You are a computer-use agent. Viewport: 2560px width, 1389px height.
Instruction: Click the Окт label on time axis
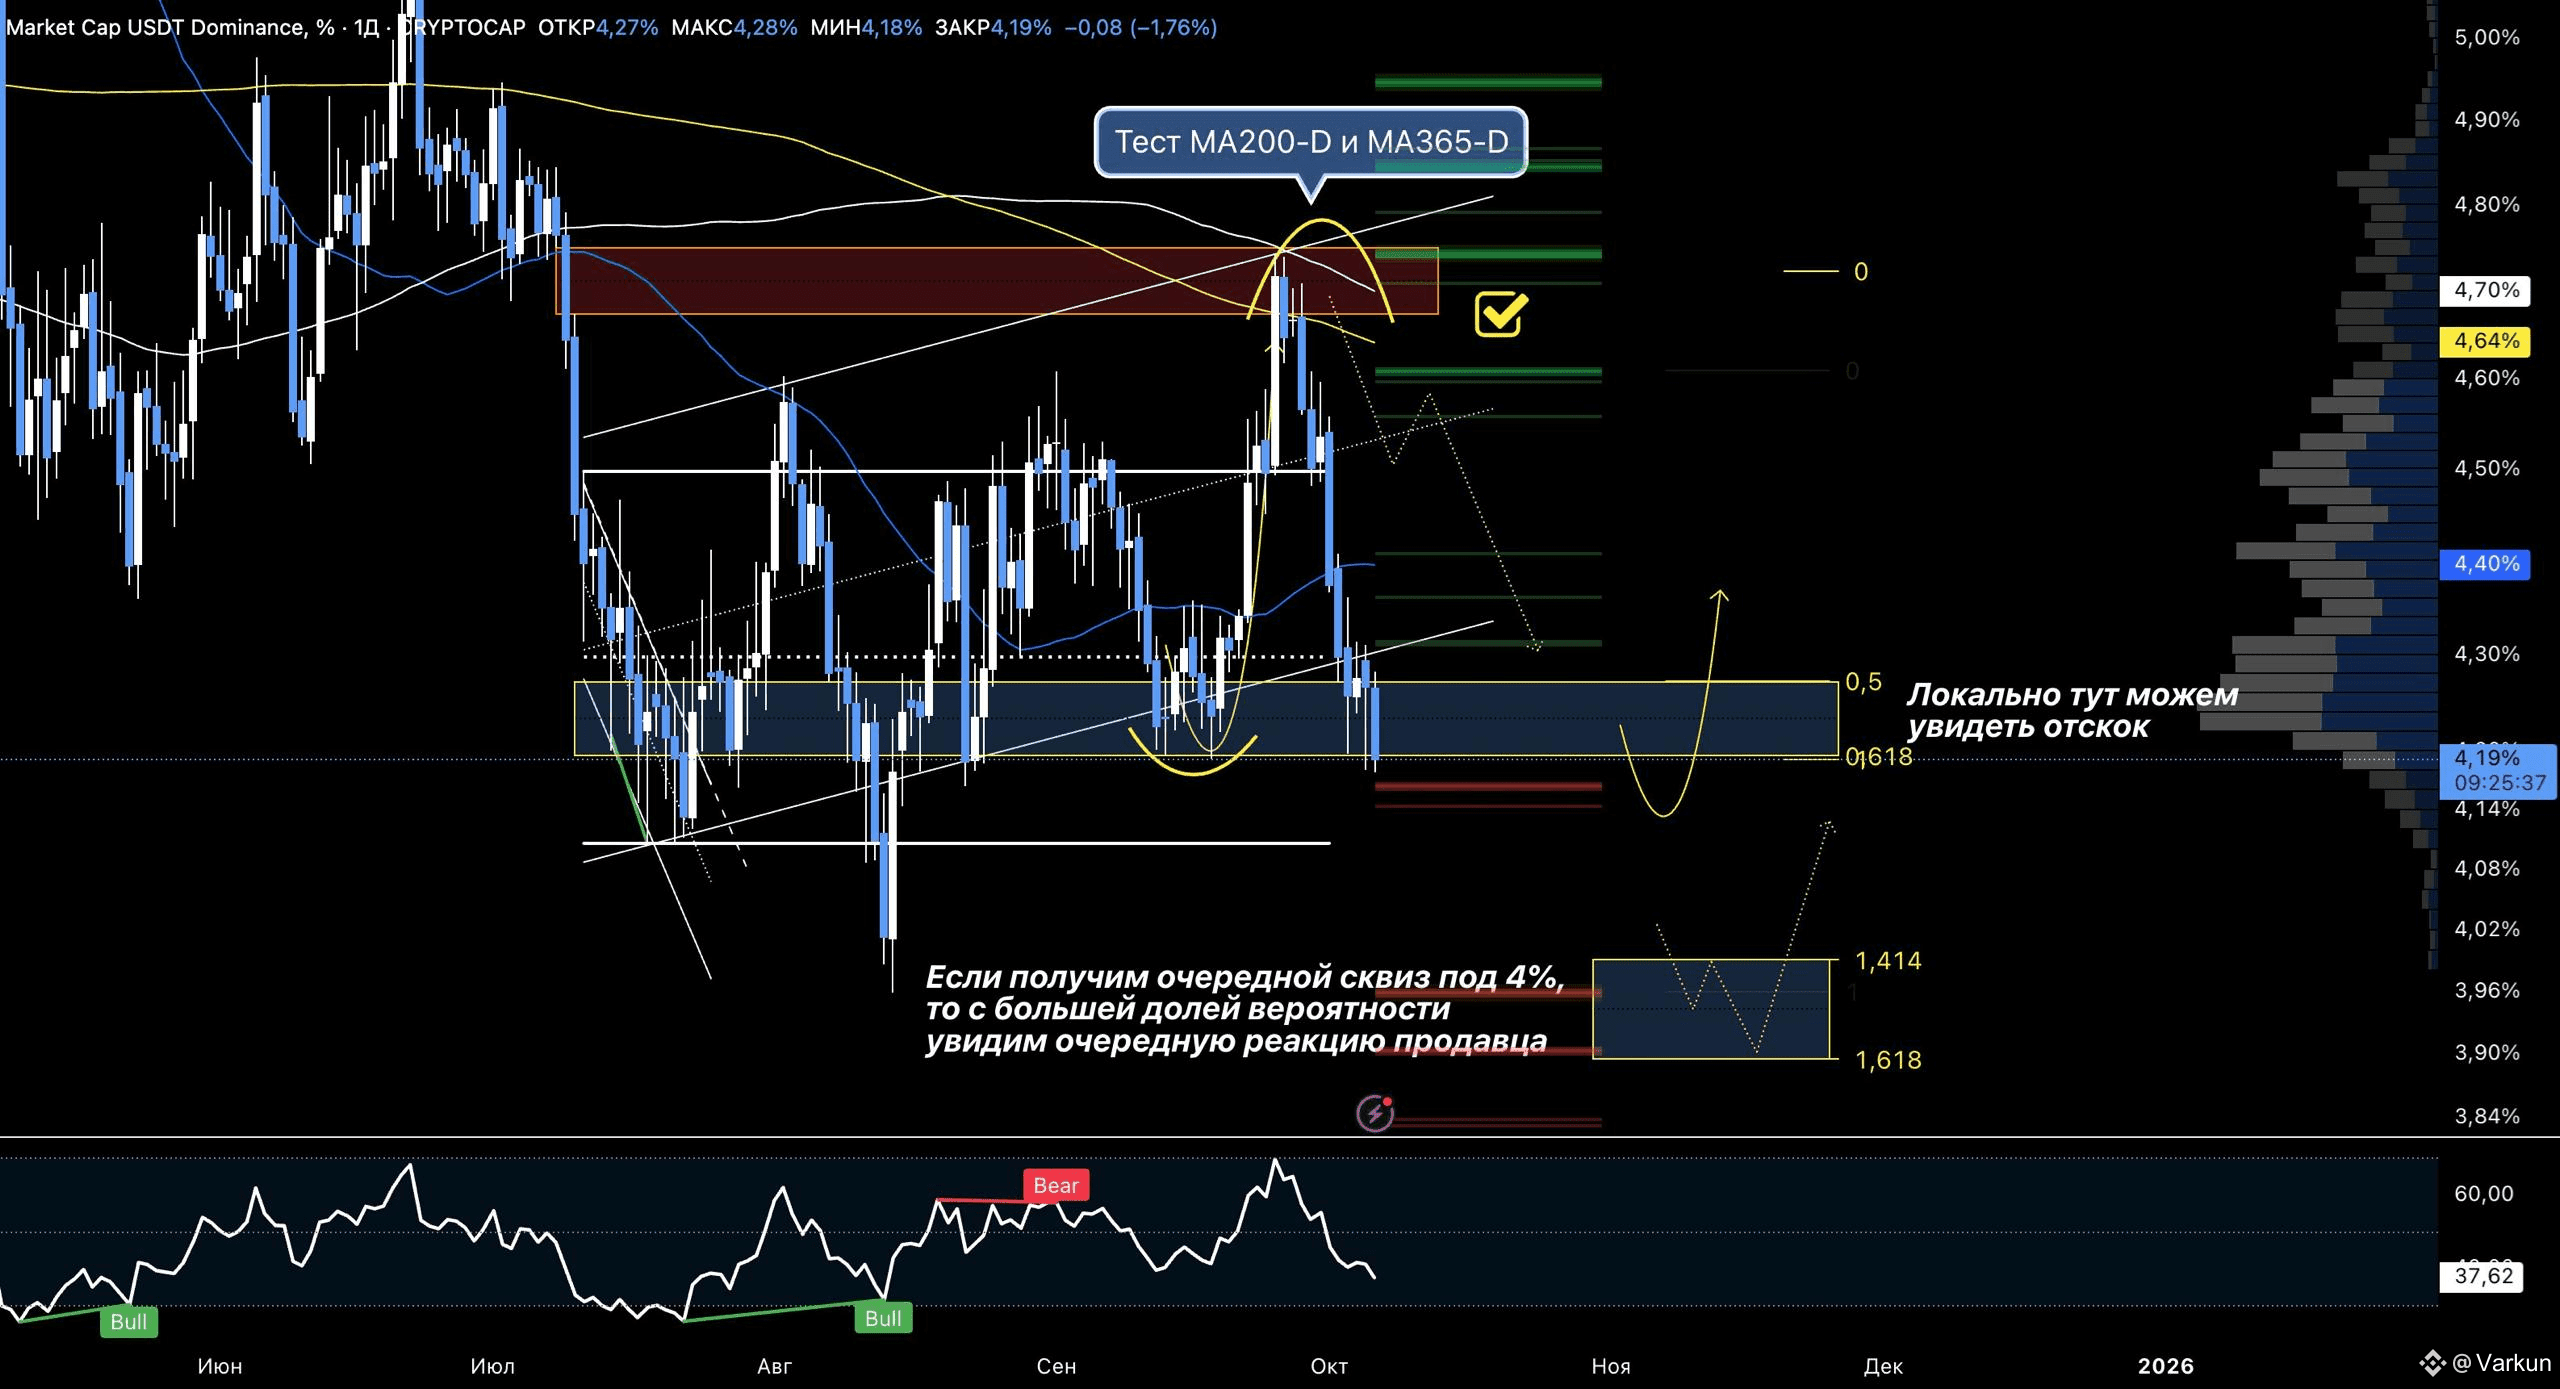tap(1328, 1366)
